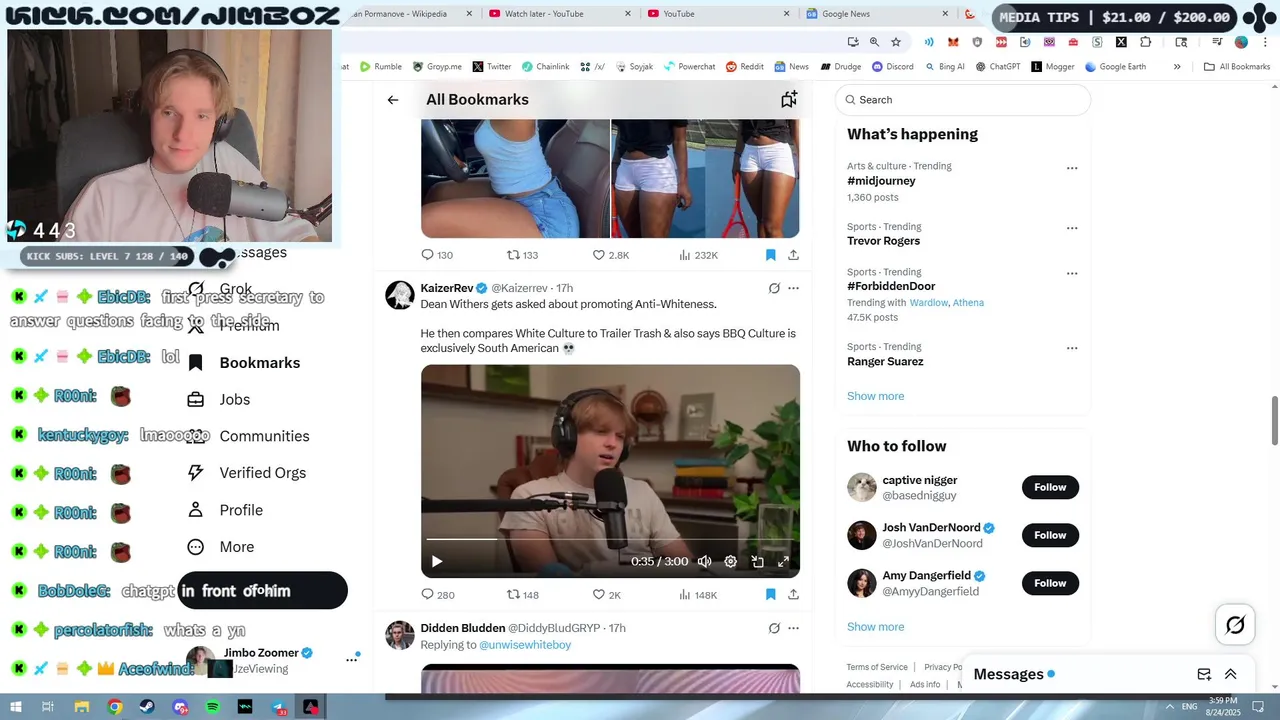Open the Steam icon in the taskbar
Viewport: 1280px width, 720px height.
tap(147, 707)
